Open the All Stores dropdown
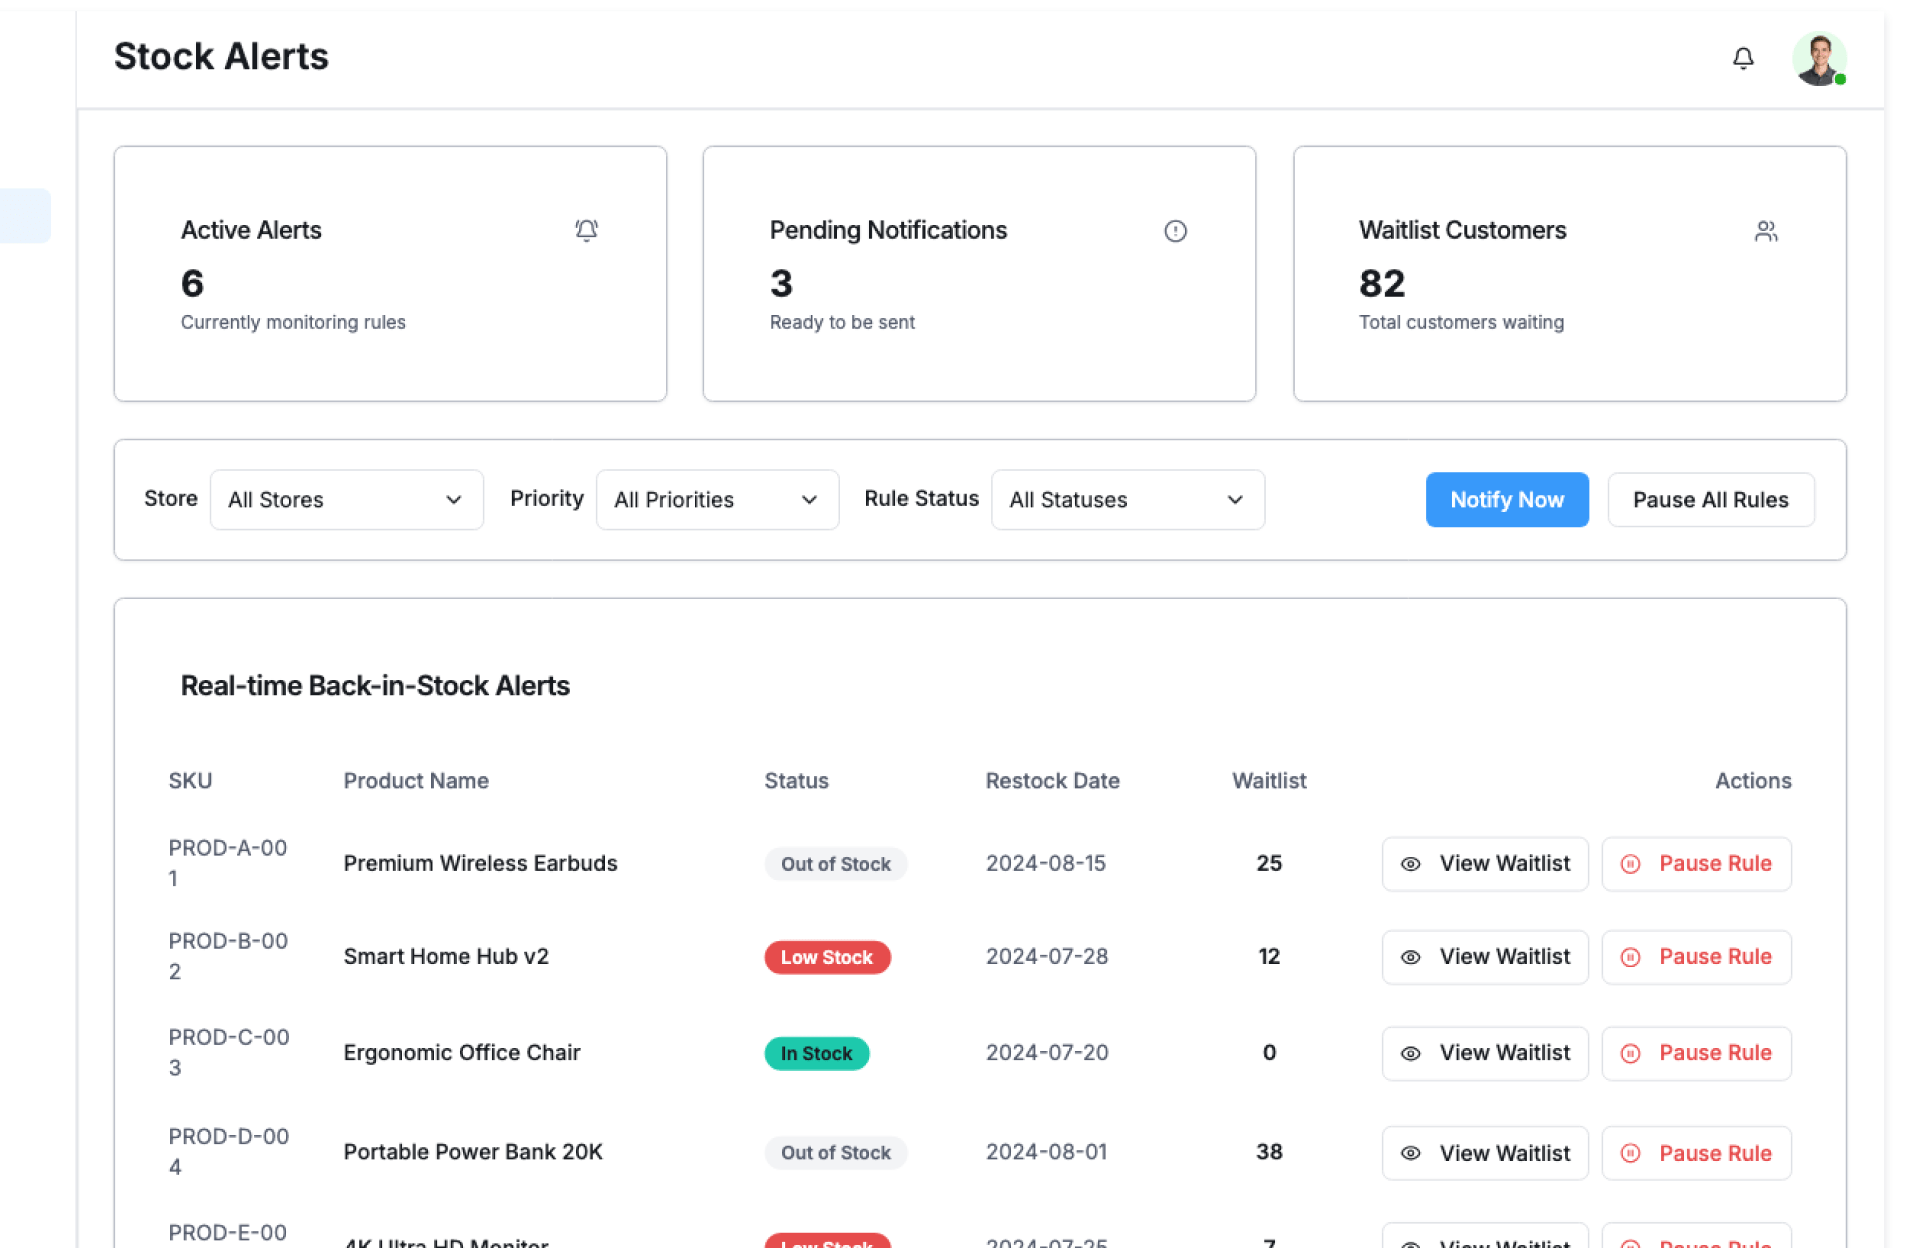1920x1248 pixels. point(346,500)
